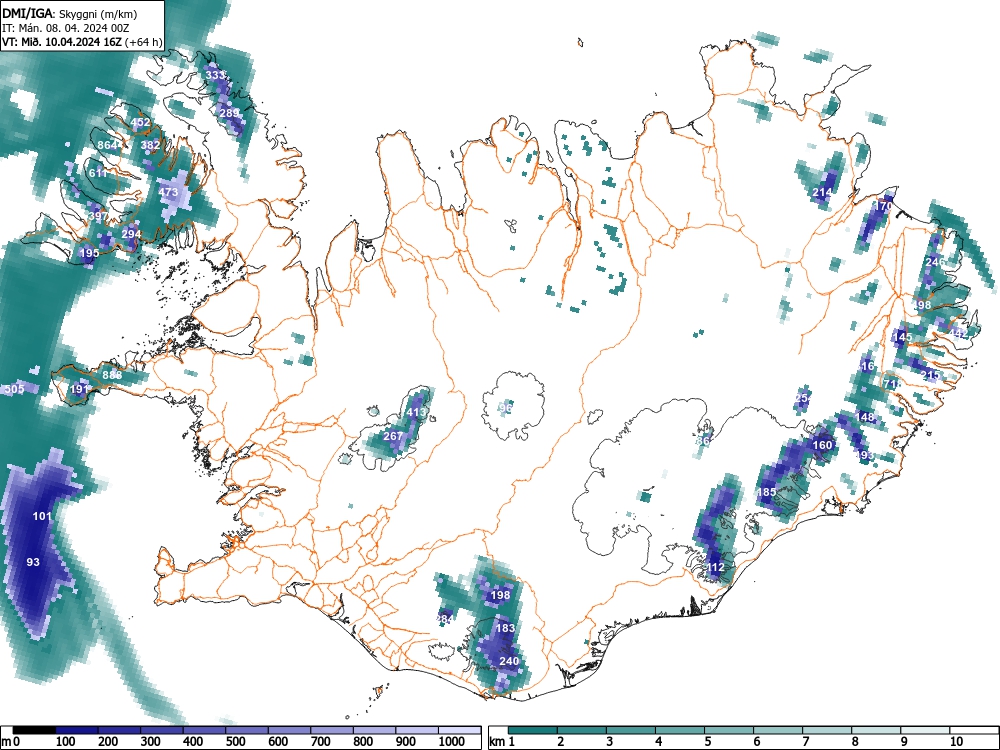This screenshot has height=750, width=1000.
Task: Select the 333 visibility value on the map
Action: pos(215,75)
